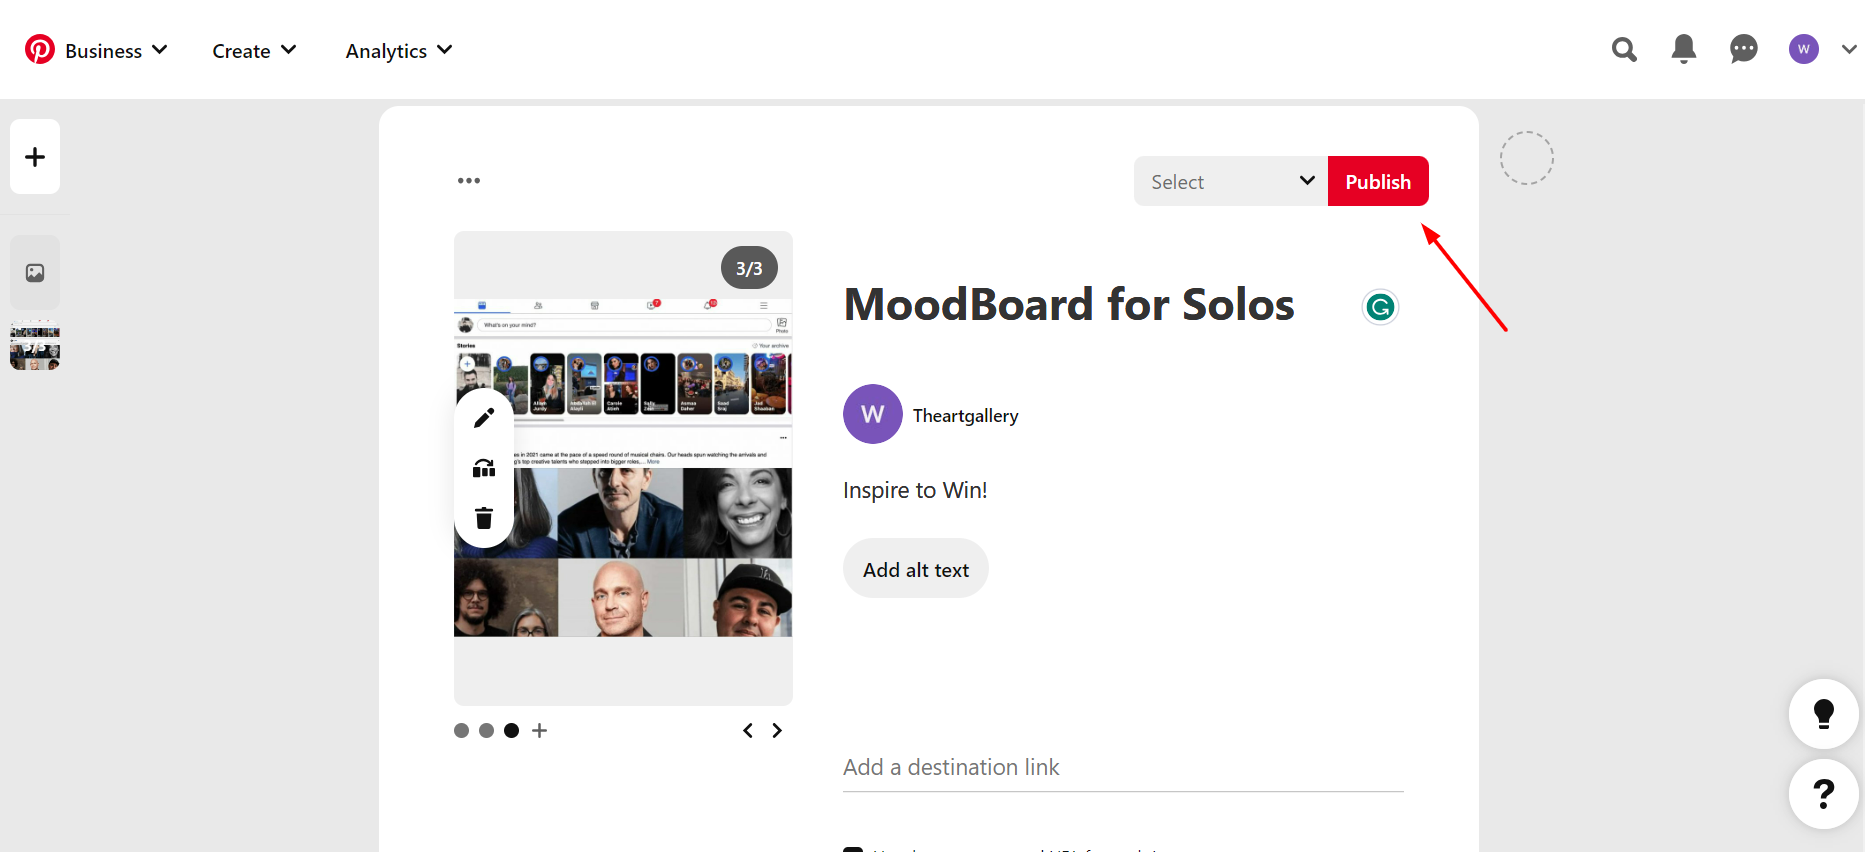Viewport: 1865px width, 852px height.
Task: Open the search magnifier icon
Action: (x=1624, y=49)
